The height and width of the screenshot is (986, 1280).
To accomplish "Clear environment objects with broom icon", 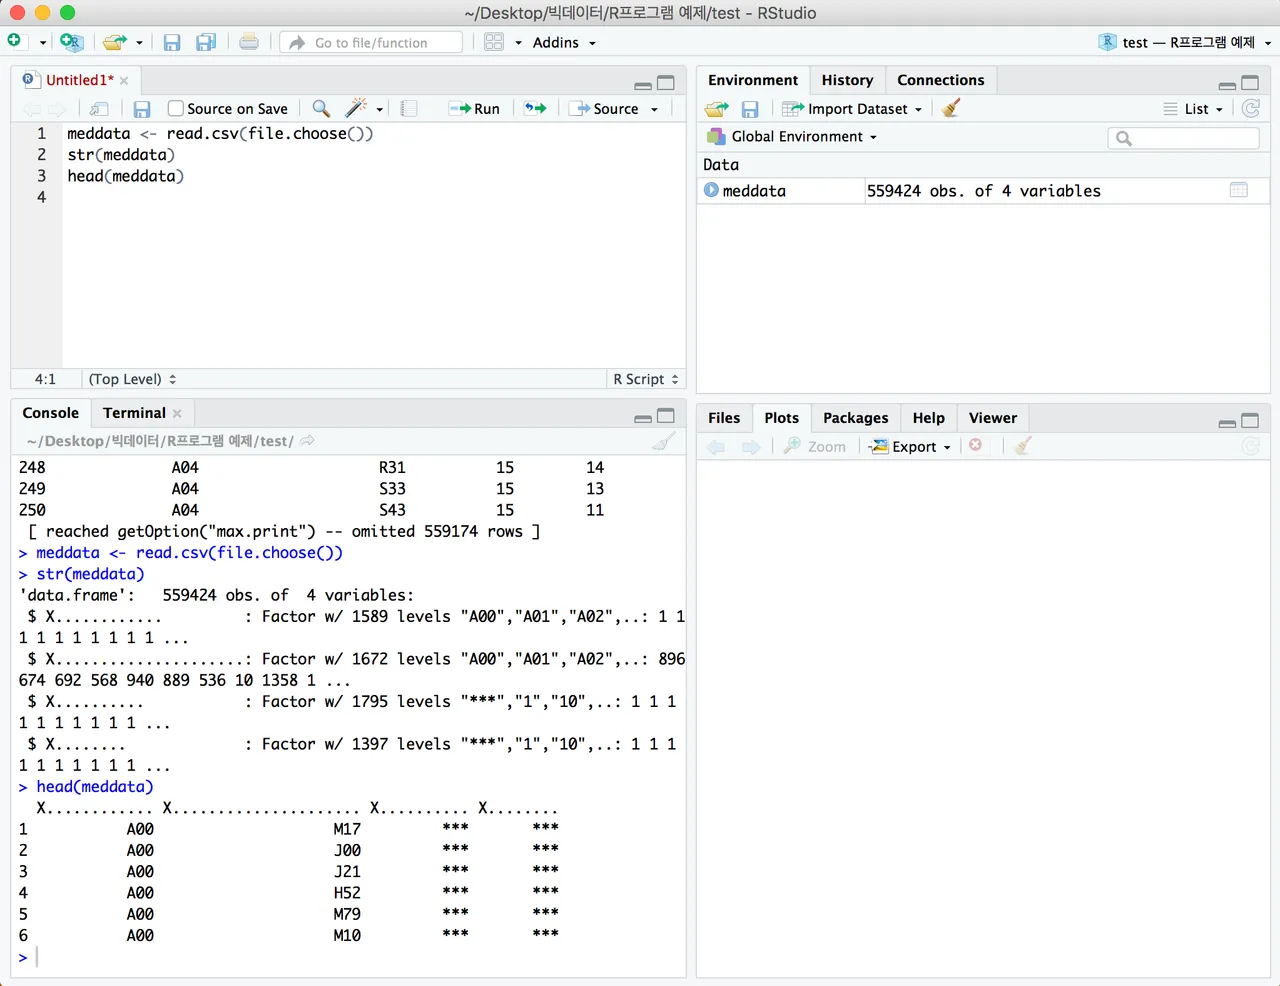I will click(x=951, y=107).
